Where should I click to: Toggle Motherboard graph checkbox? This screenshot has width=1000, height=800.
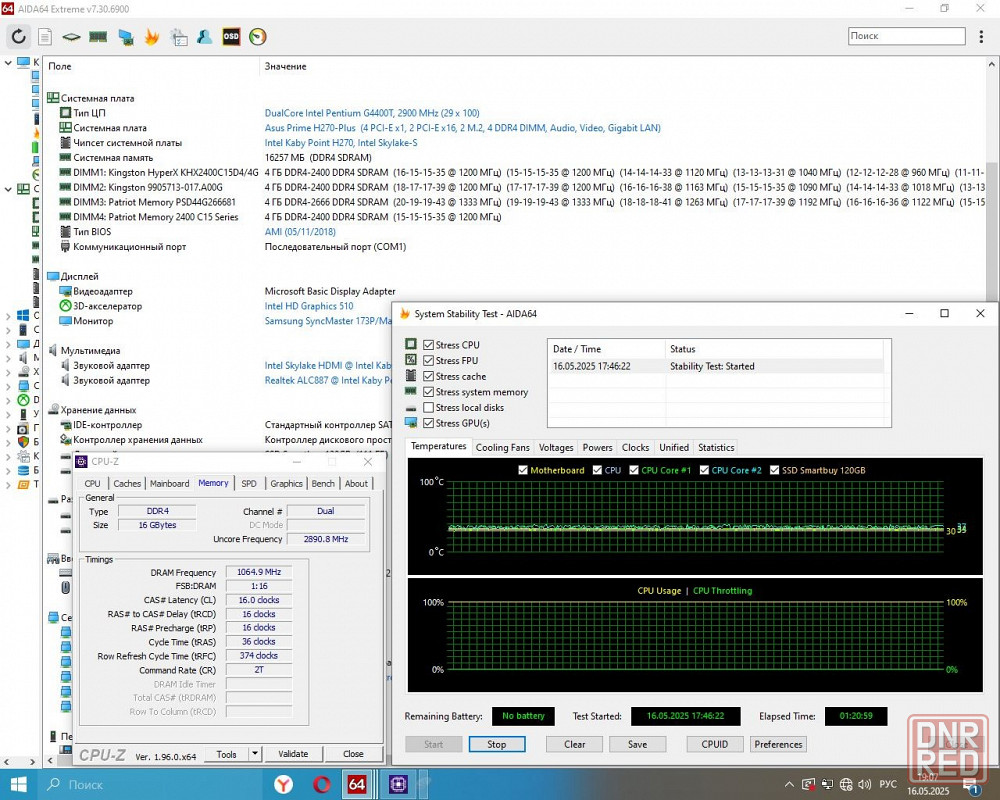pyautogui.click(x=523, y=470)
